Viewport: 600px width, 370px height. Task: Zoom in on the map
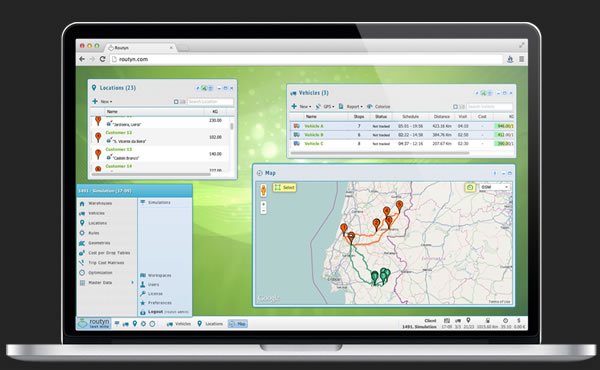(263, 204)
